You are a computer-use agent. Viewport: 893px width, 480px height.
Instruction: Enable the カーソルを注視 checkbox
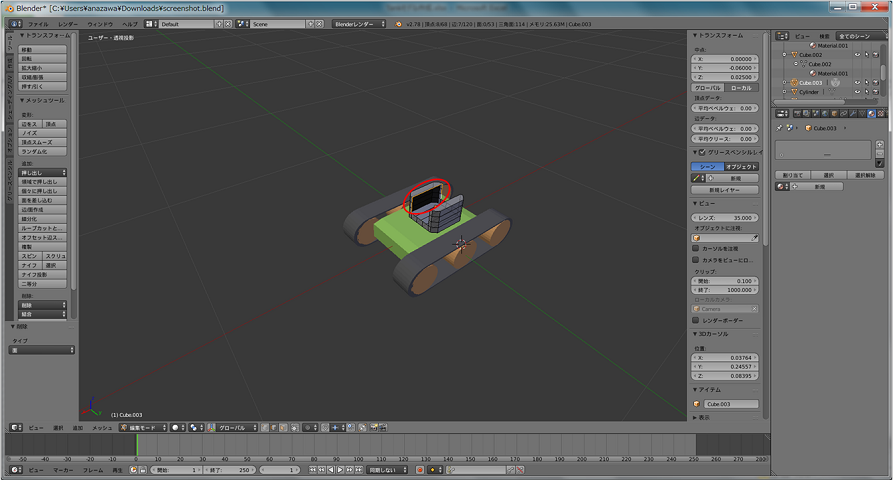pos(696,248)
